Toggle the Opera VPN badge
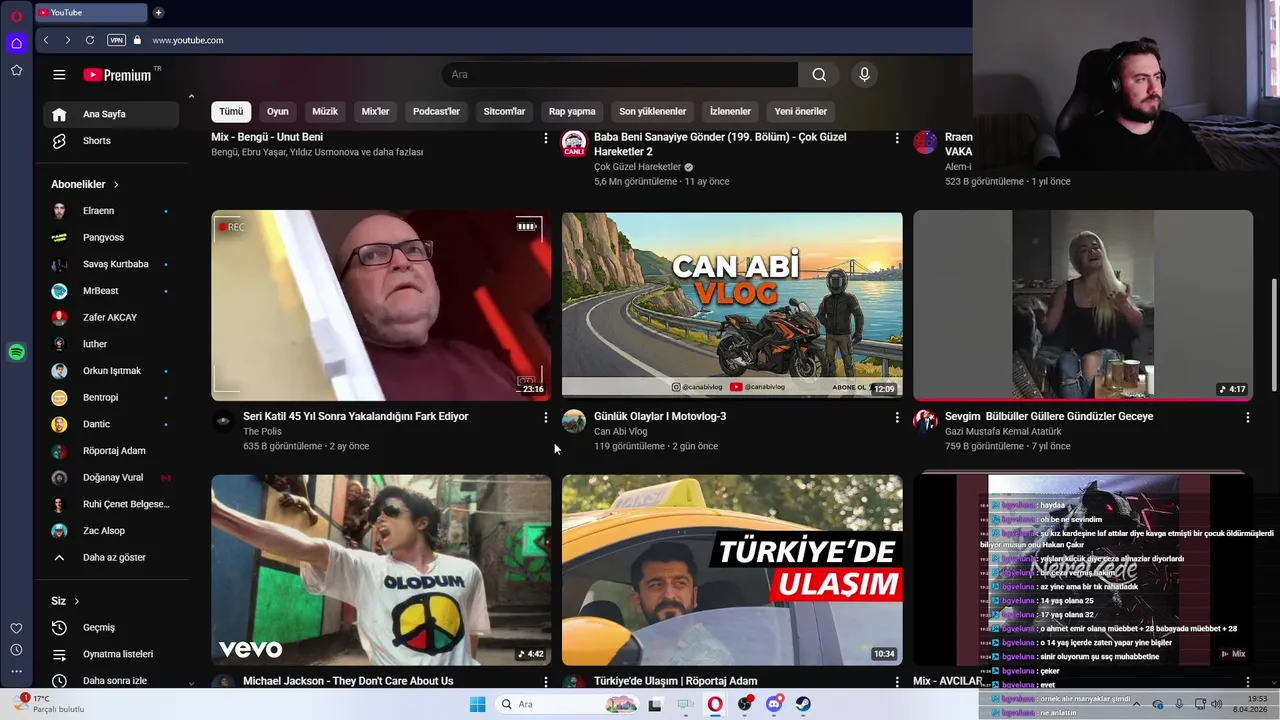 116,40
